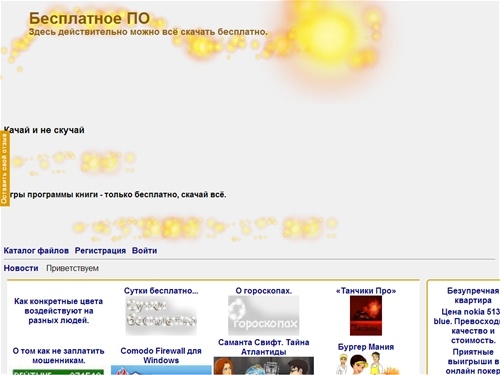Viewport: 500px width, 375px height.
Task: Open article Как конкретные цвета воздействуют
Action: tap(58, 311)
